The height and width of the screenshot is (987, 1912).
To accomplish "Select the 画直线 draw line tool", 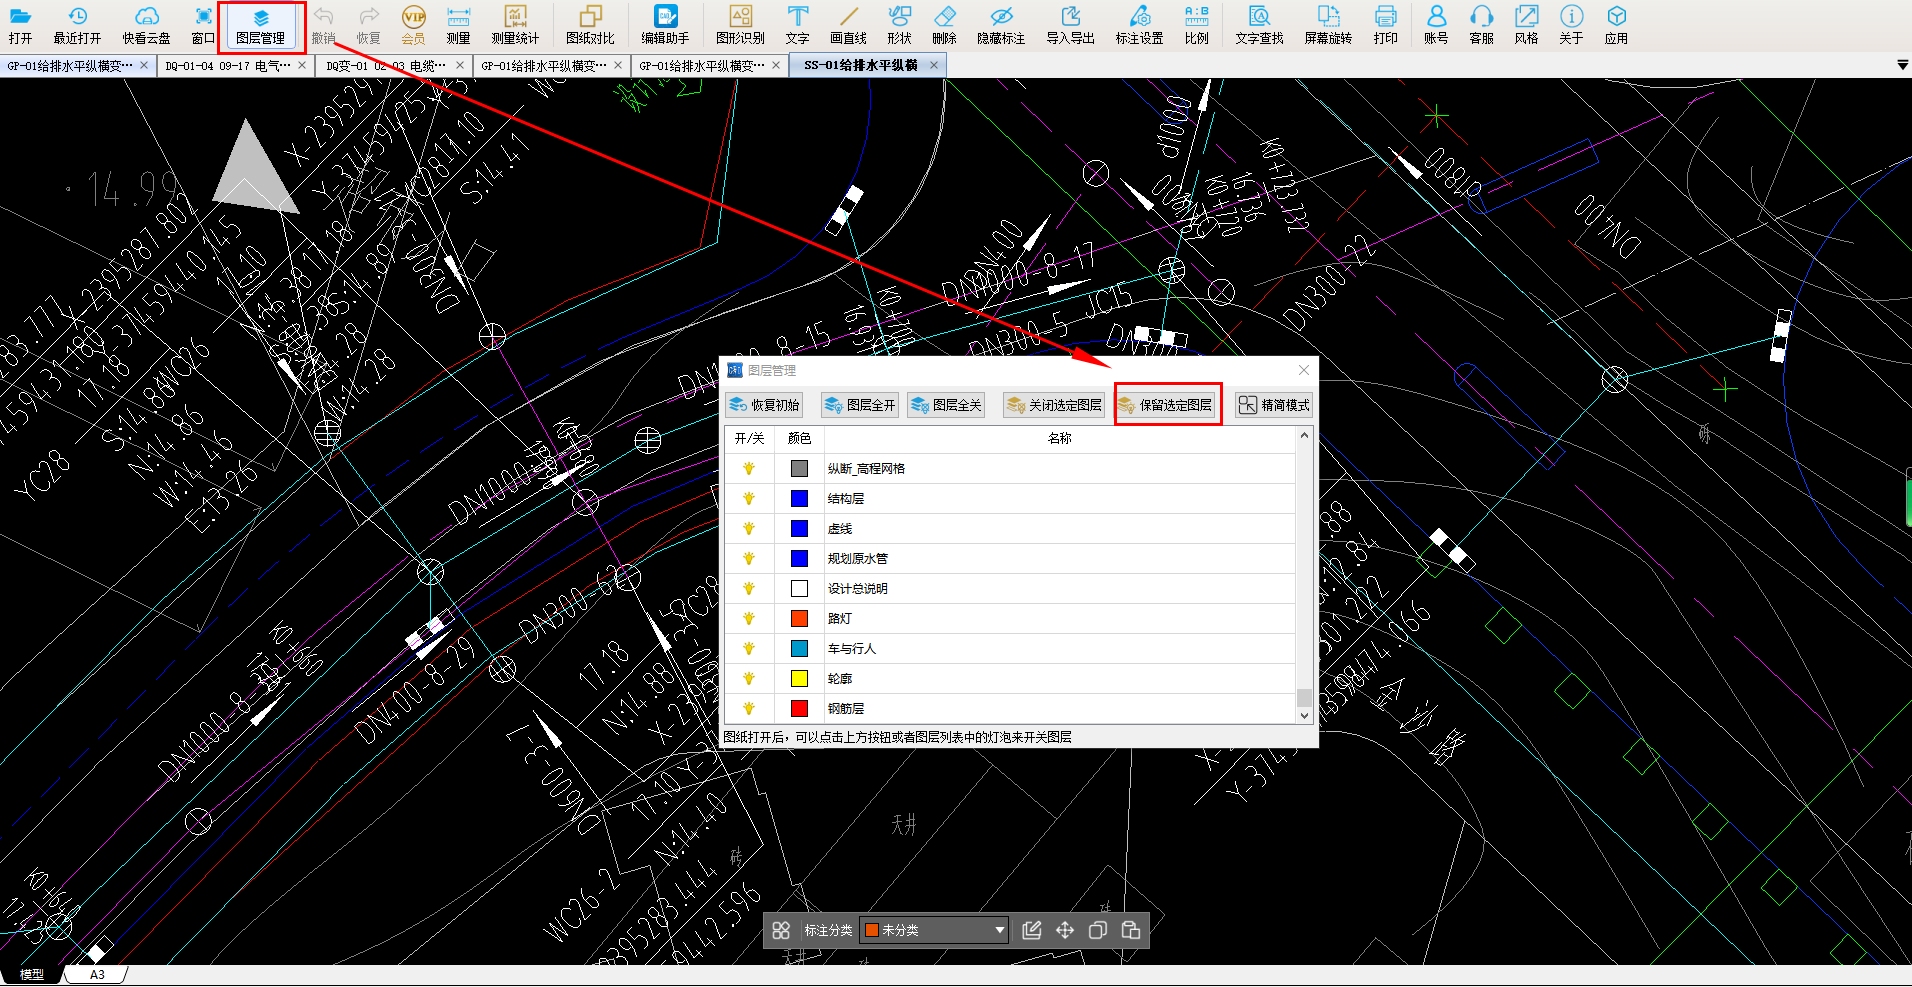I will 848,26.
